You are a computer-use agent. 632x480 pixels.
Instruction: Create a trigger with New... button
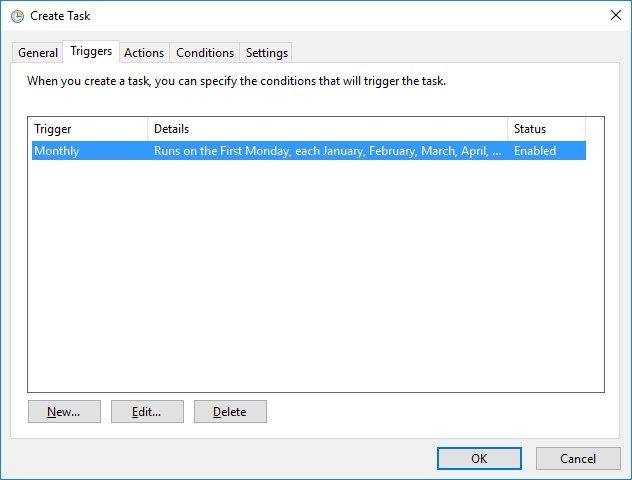[64, 411]
